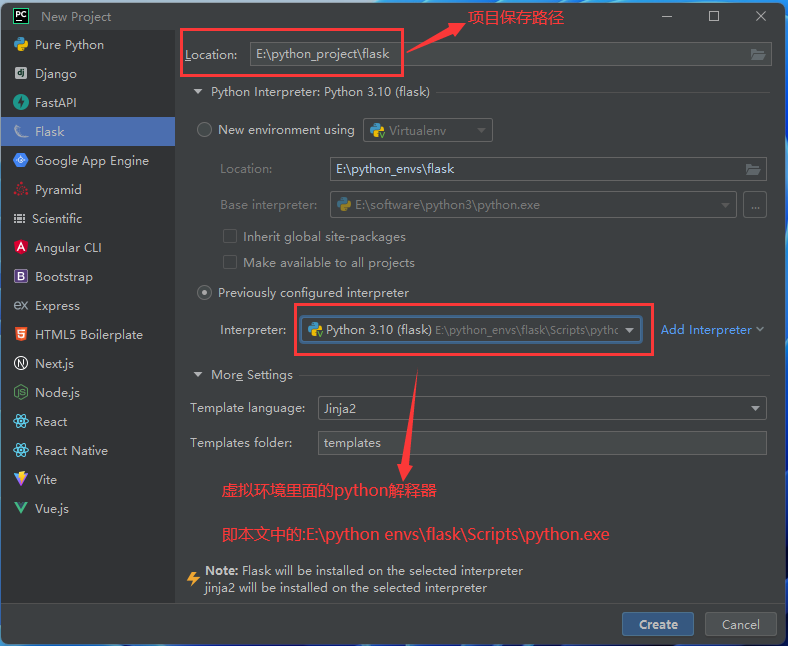
Task: Click the Django icon in project types
Action: coord(21,73)
